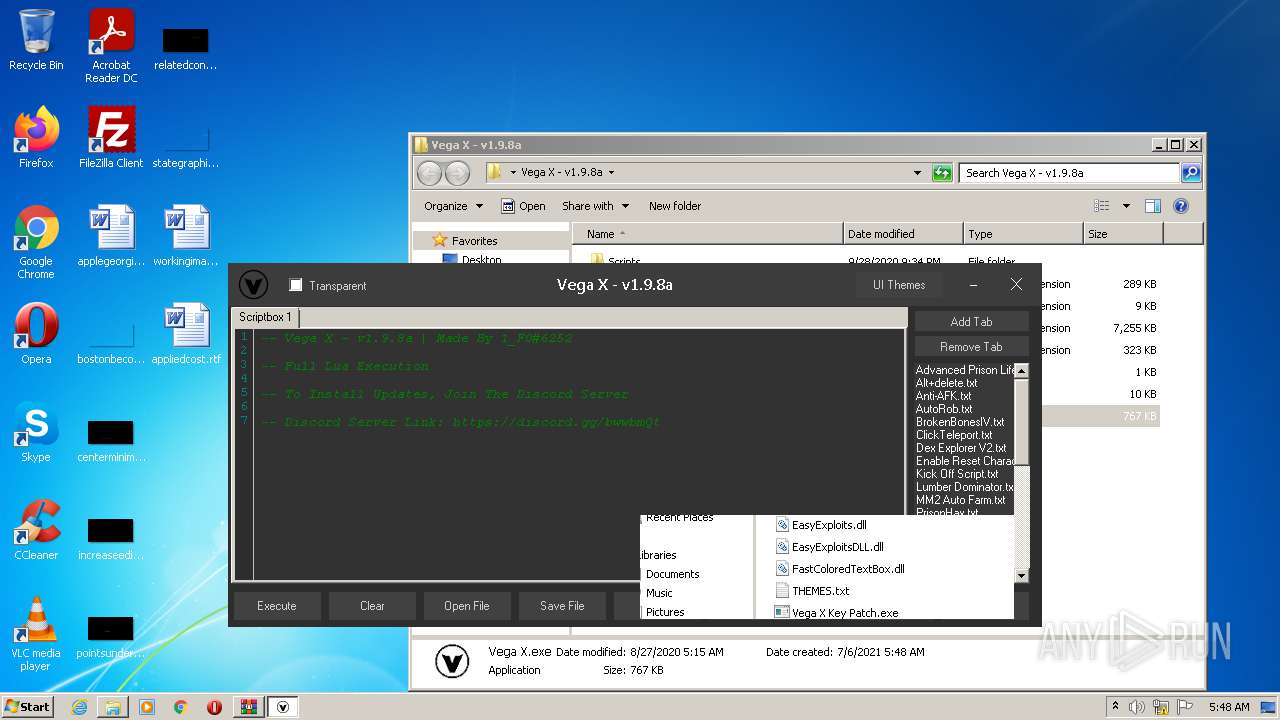Click the green Refresh icon in Explorer
1280x720 pixels.
click(x=942, y=172)
